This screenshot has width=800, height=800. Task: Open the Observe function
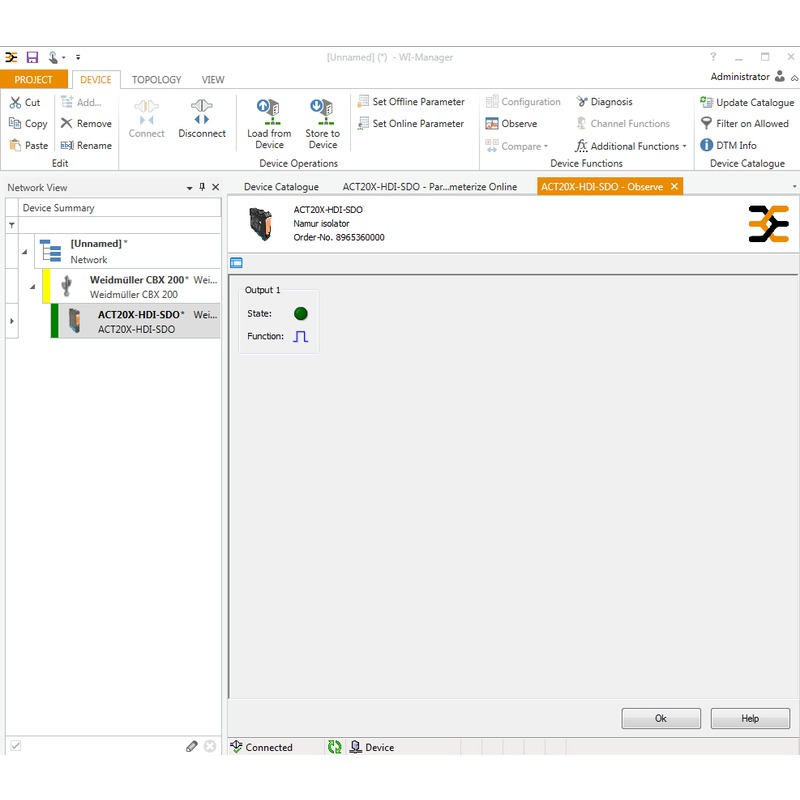click(511, 123)
